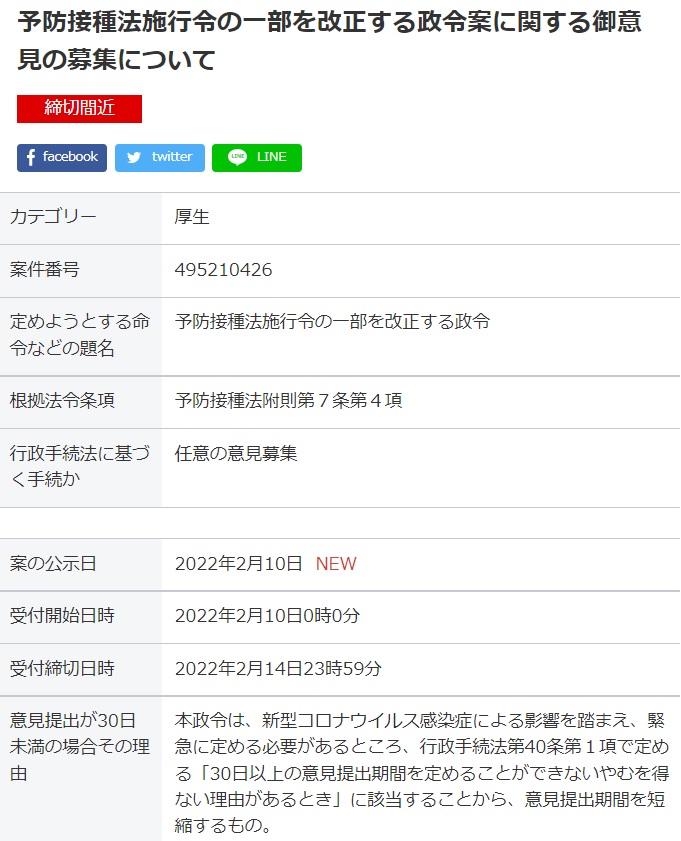681x841 pixels.
Task: Click the red 締切間近 badge
Action: pos(79,109)
